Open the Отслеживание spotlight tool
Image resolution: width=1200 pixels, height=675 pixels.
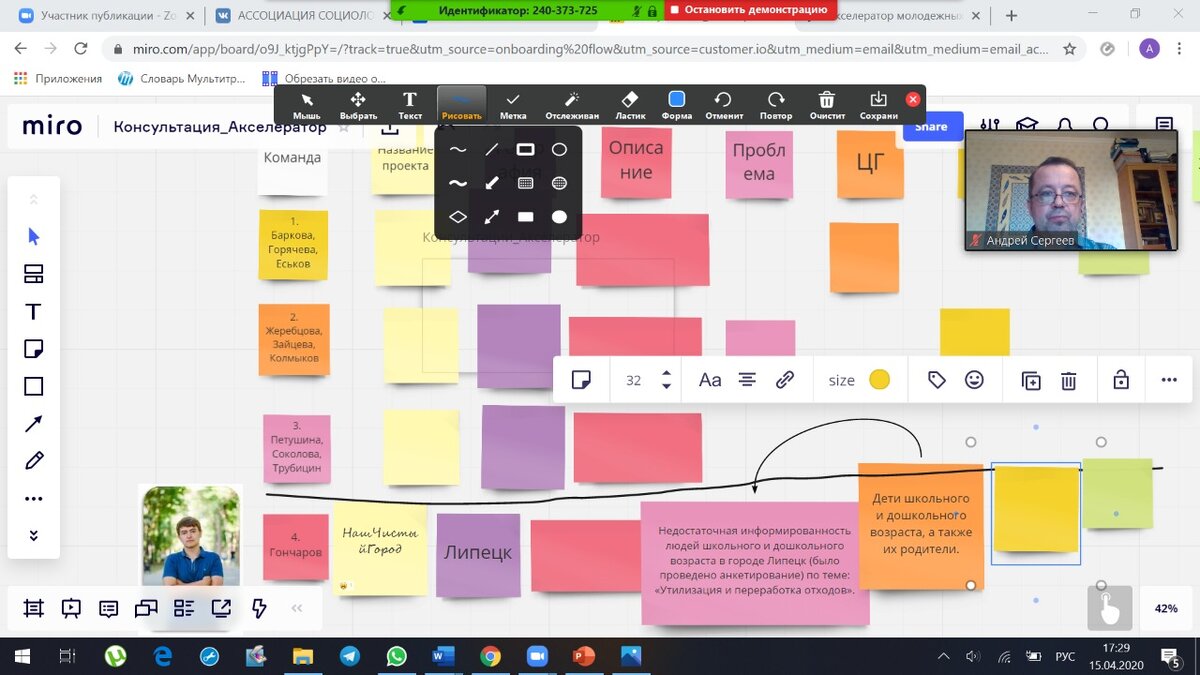coord(572,105)
